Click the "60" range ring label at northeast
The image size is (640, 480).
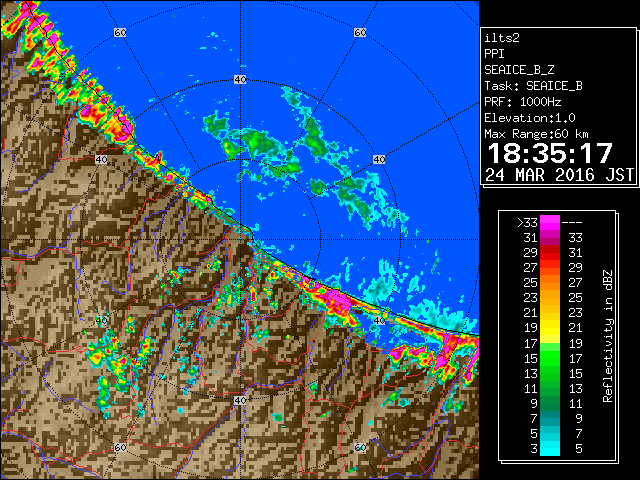pos(360,32)
